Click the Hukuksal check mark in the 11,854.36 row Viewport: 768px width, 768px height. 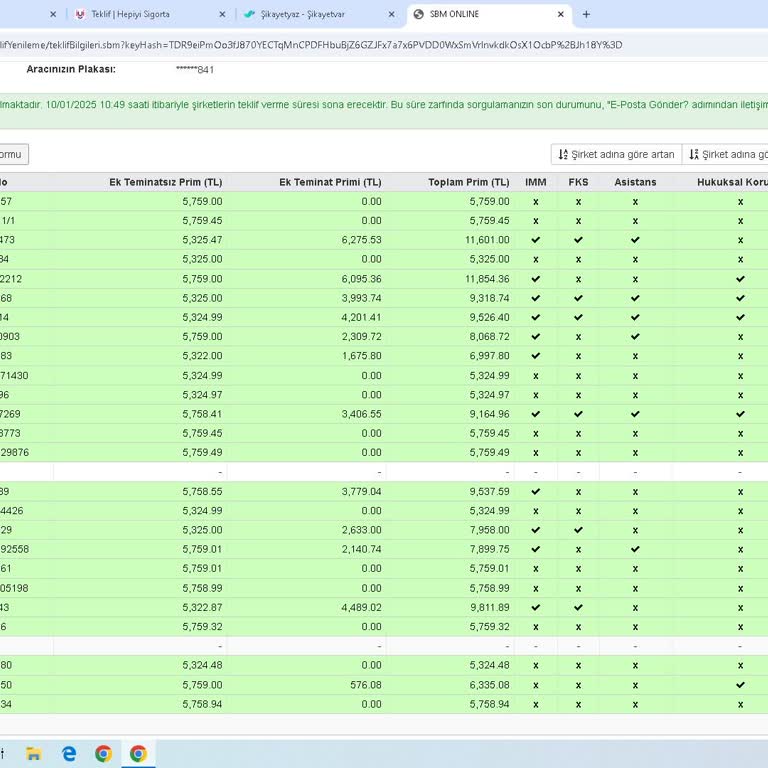[740, 279]
